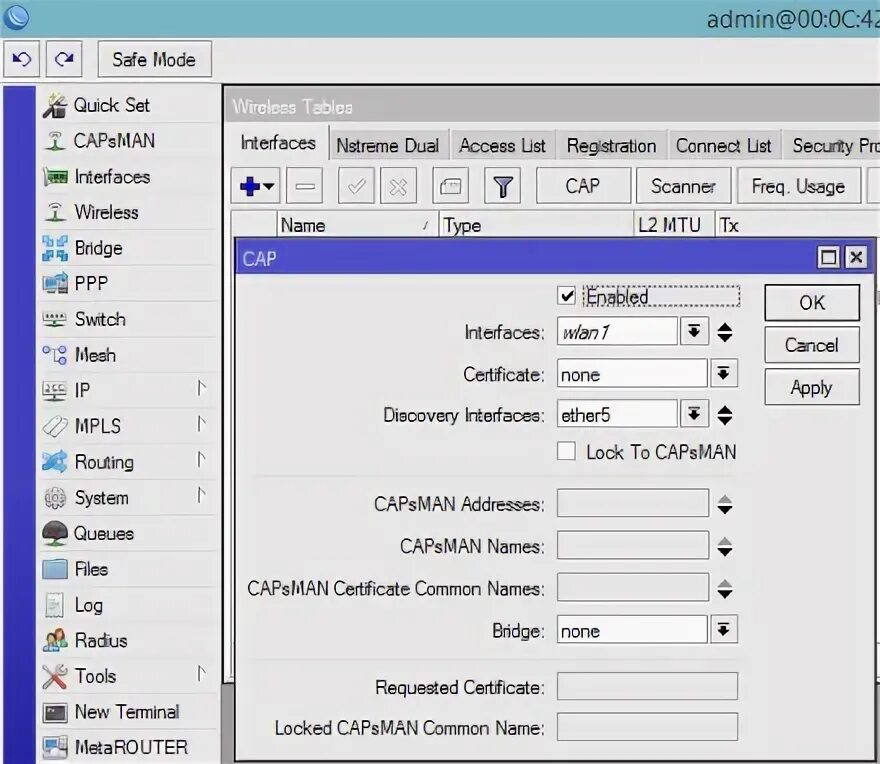
Task: Click the undo arrow icon
Action: pos(21,58)
